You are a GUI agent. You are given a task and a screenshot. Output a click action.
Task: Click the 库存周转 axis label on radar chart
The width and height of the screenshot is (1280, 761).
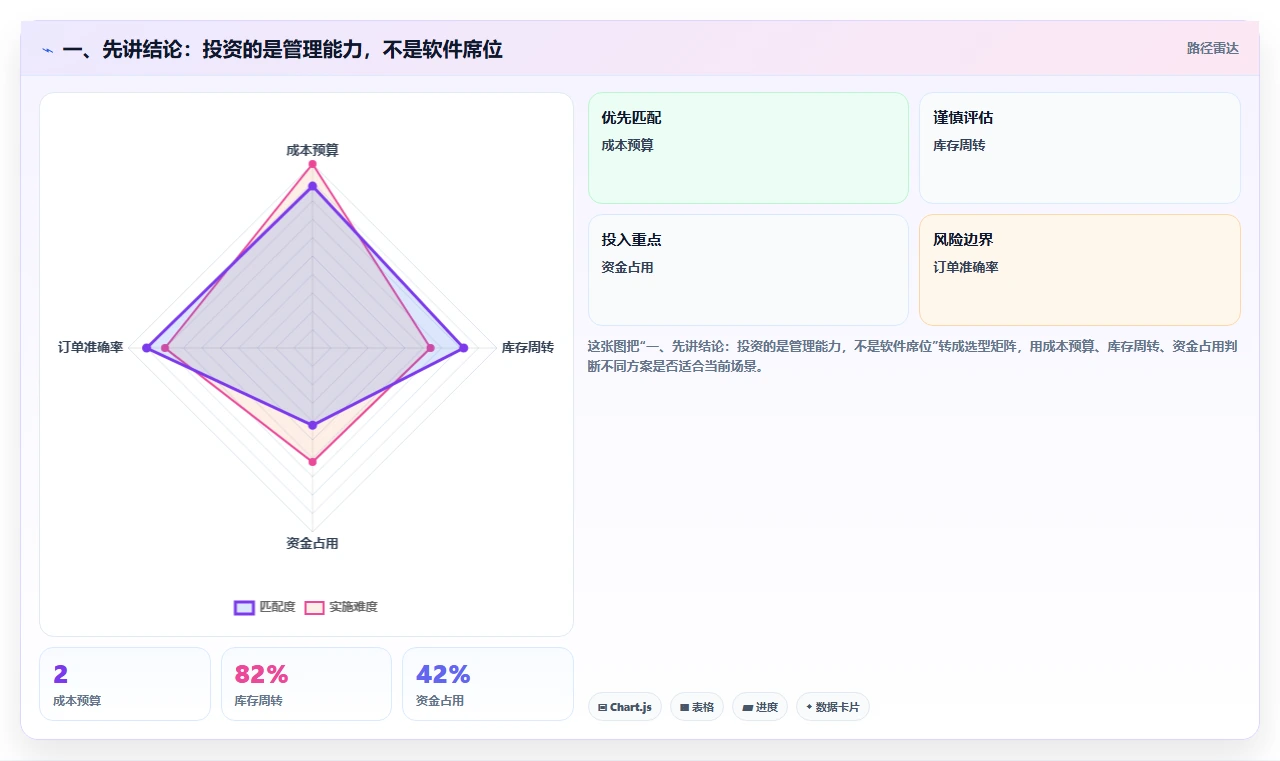pos(528,347)
